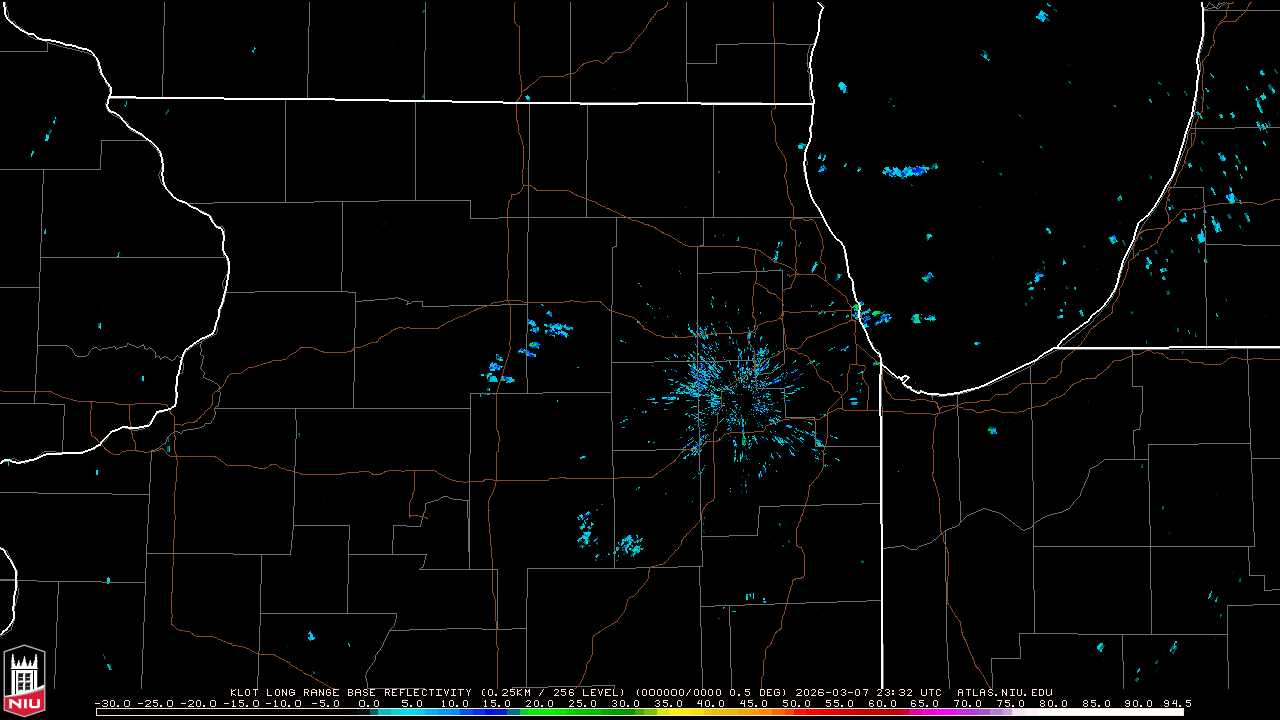Click the elongated radar echo over Lake Michigan
Screen dimensions: 1280x720
(909, 171)
